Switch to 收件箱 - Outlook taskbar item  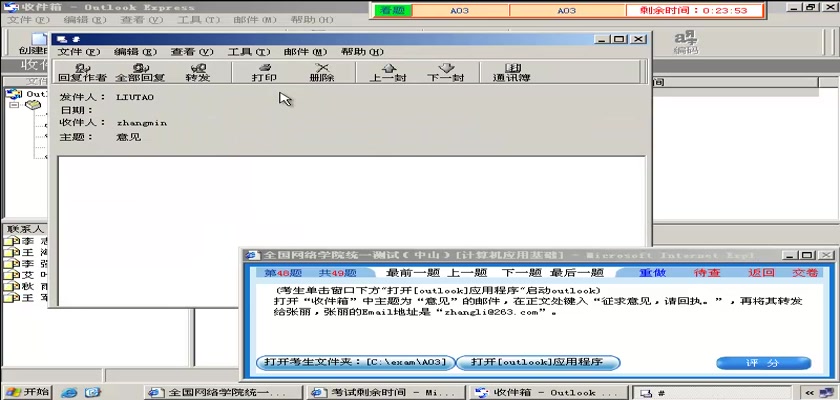tap(549, 393)
